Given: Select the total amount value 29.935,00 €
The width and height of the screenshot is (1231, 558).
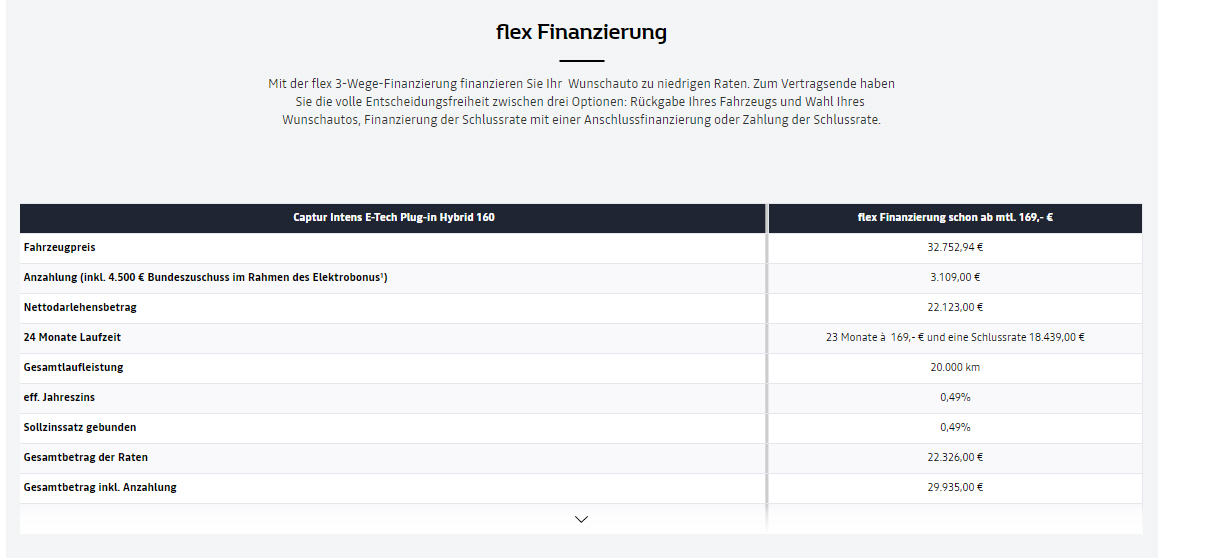Looking at the screenshot, I should [955, 487].
